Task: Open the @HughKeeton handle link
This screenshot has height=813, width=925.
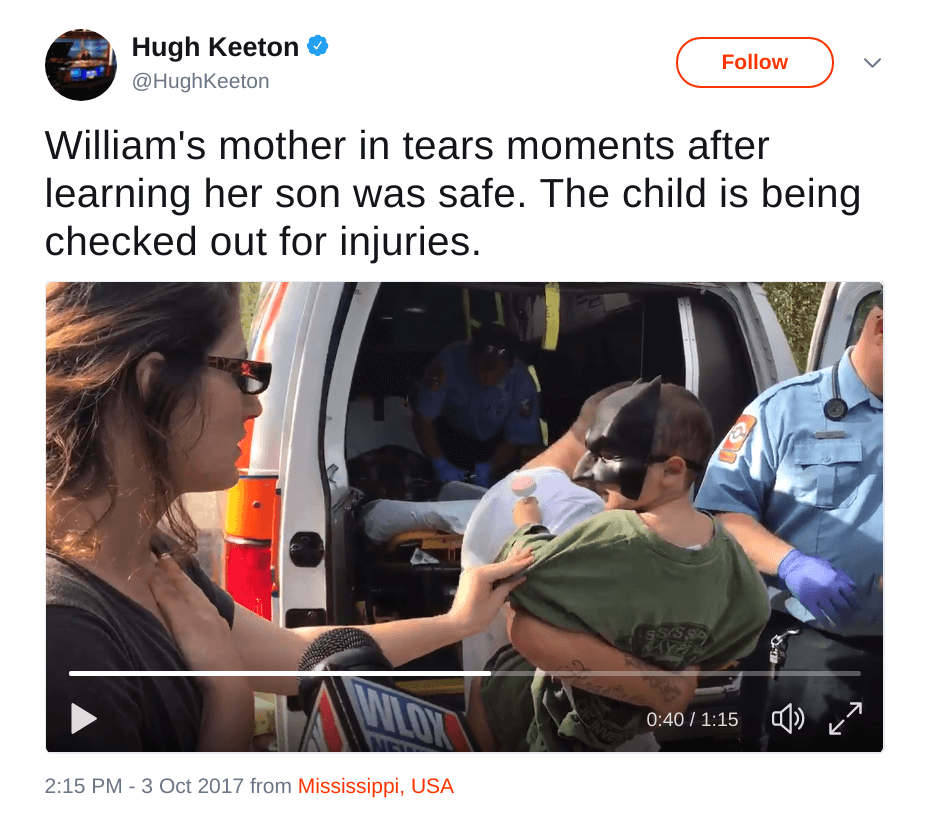Action: [201, 81]
